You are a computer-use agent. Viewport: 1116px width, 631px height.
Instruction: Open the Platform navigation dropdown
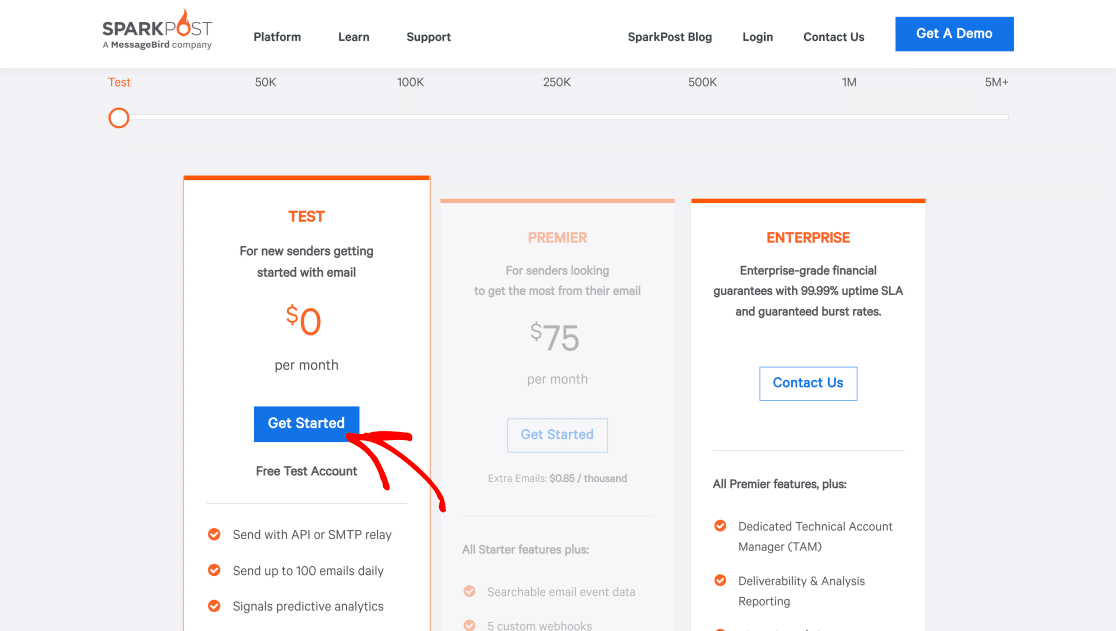pos(277,37)
